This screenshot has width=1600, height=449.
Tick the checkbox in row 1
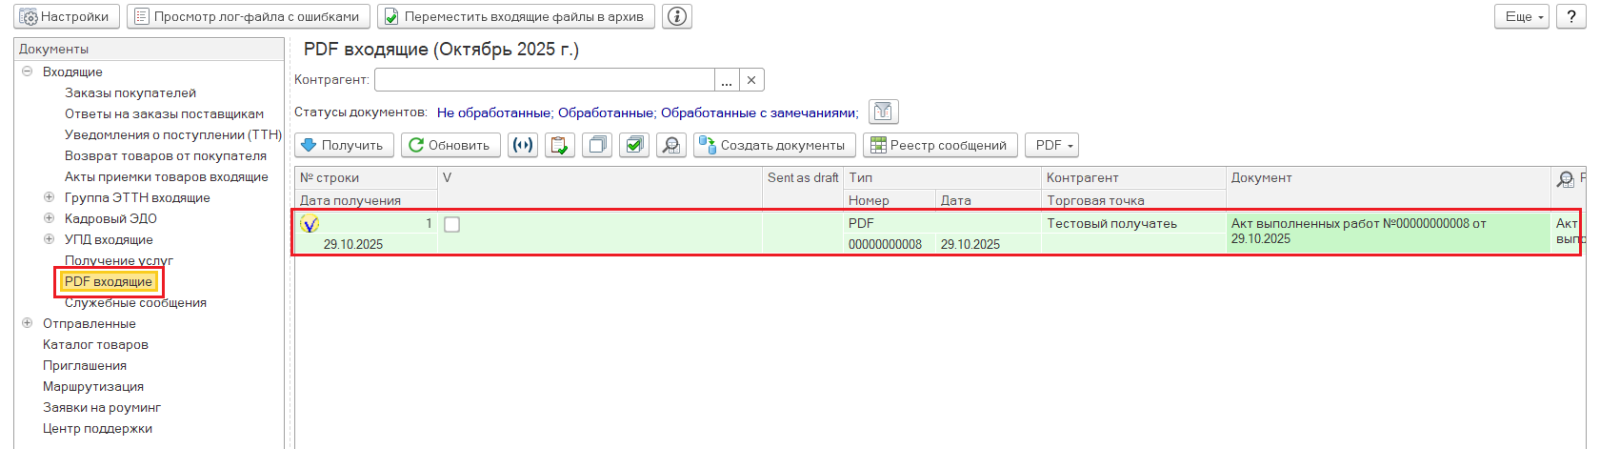[452, 224]
